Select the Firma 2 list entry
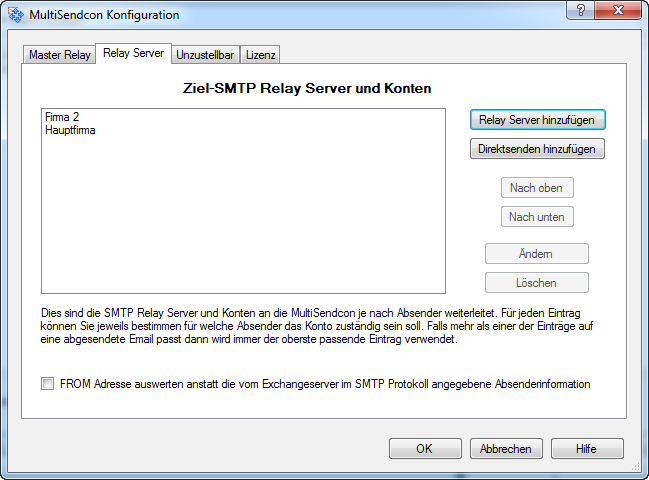Viewport: 649px width, 480px height. click(243, 117)
